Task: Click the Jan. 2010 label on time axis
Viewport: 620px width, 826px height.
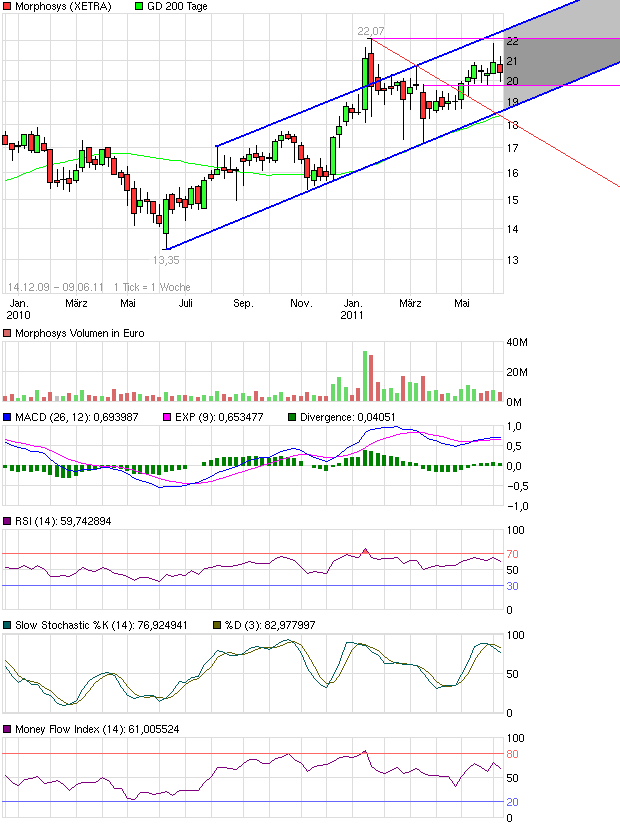Action: click(18, 307)
